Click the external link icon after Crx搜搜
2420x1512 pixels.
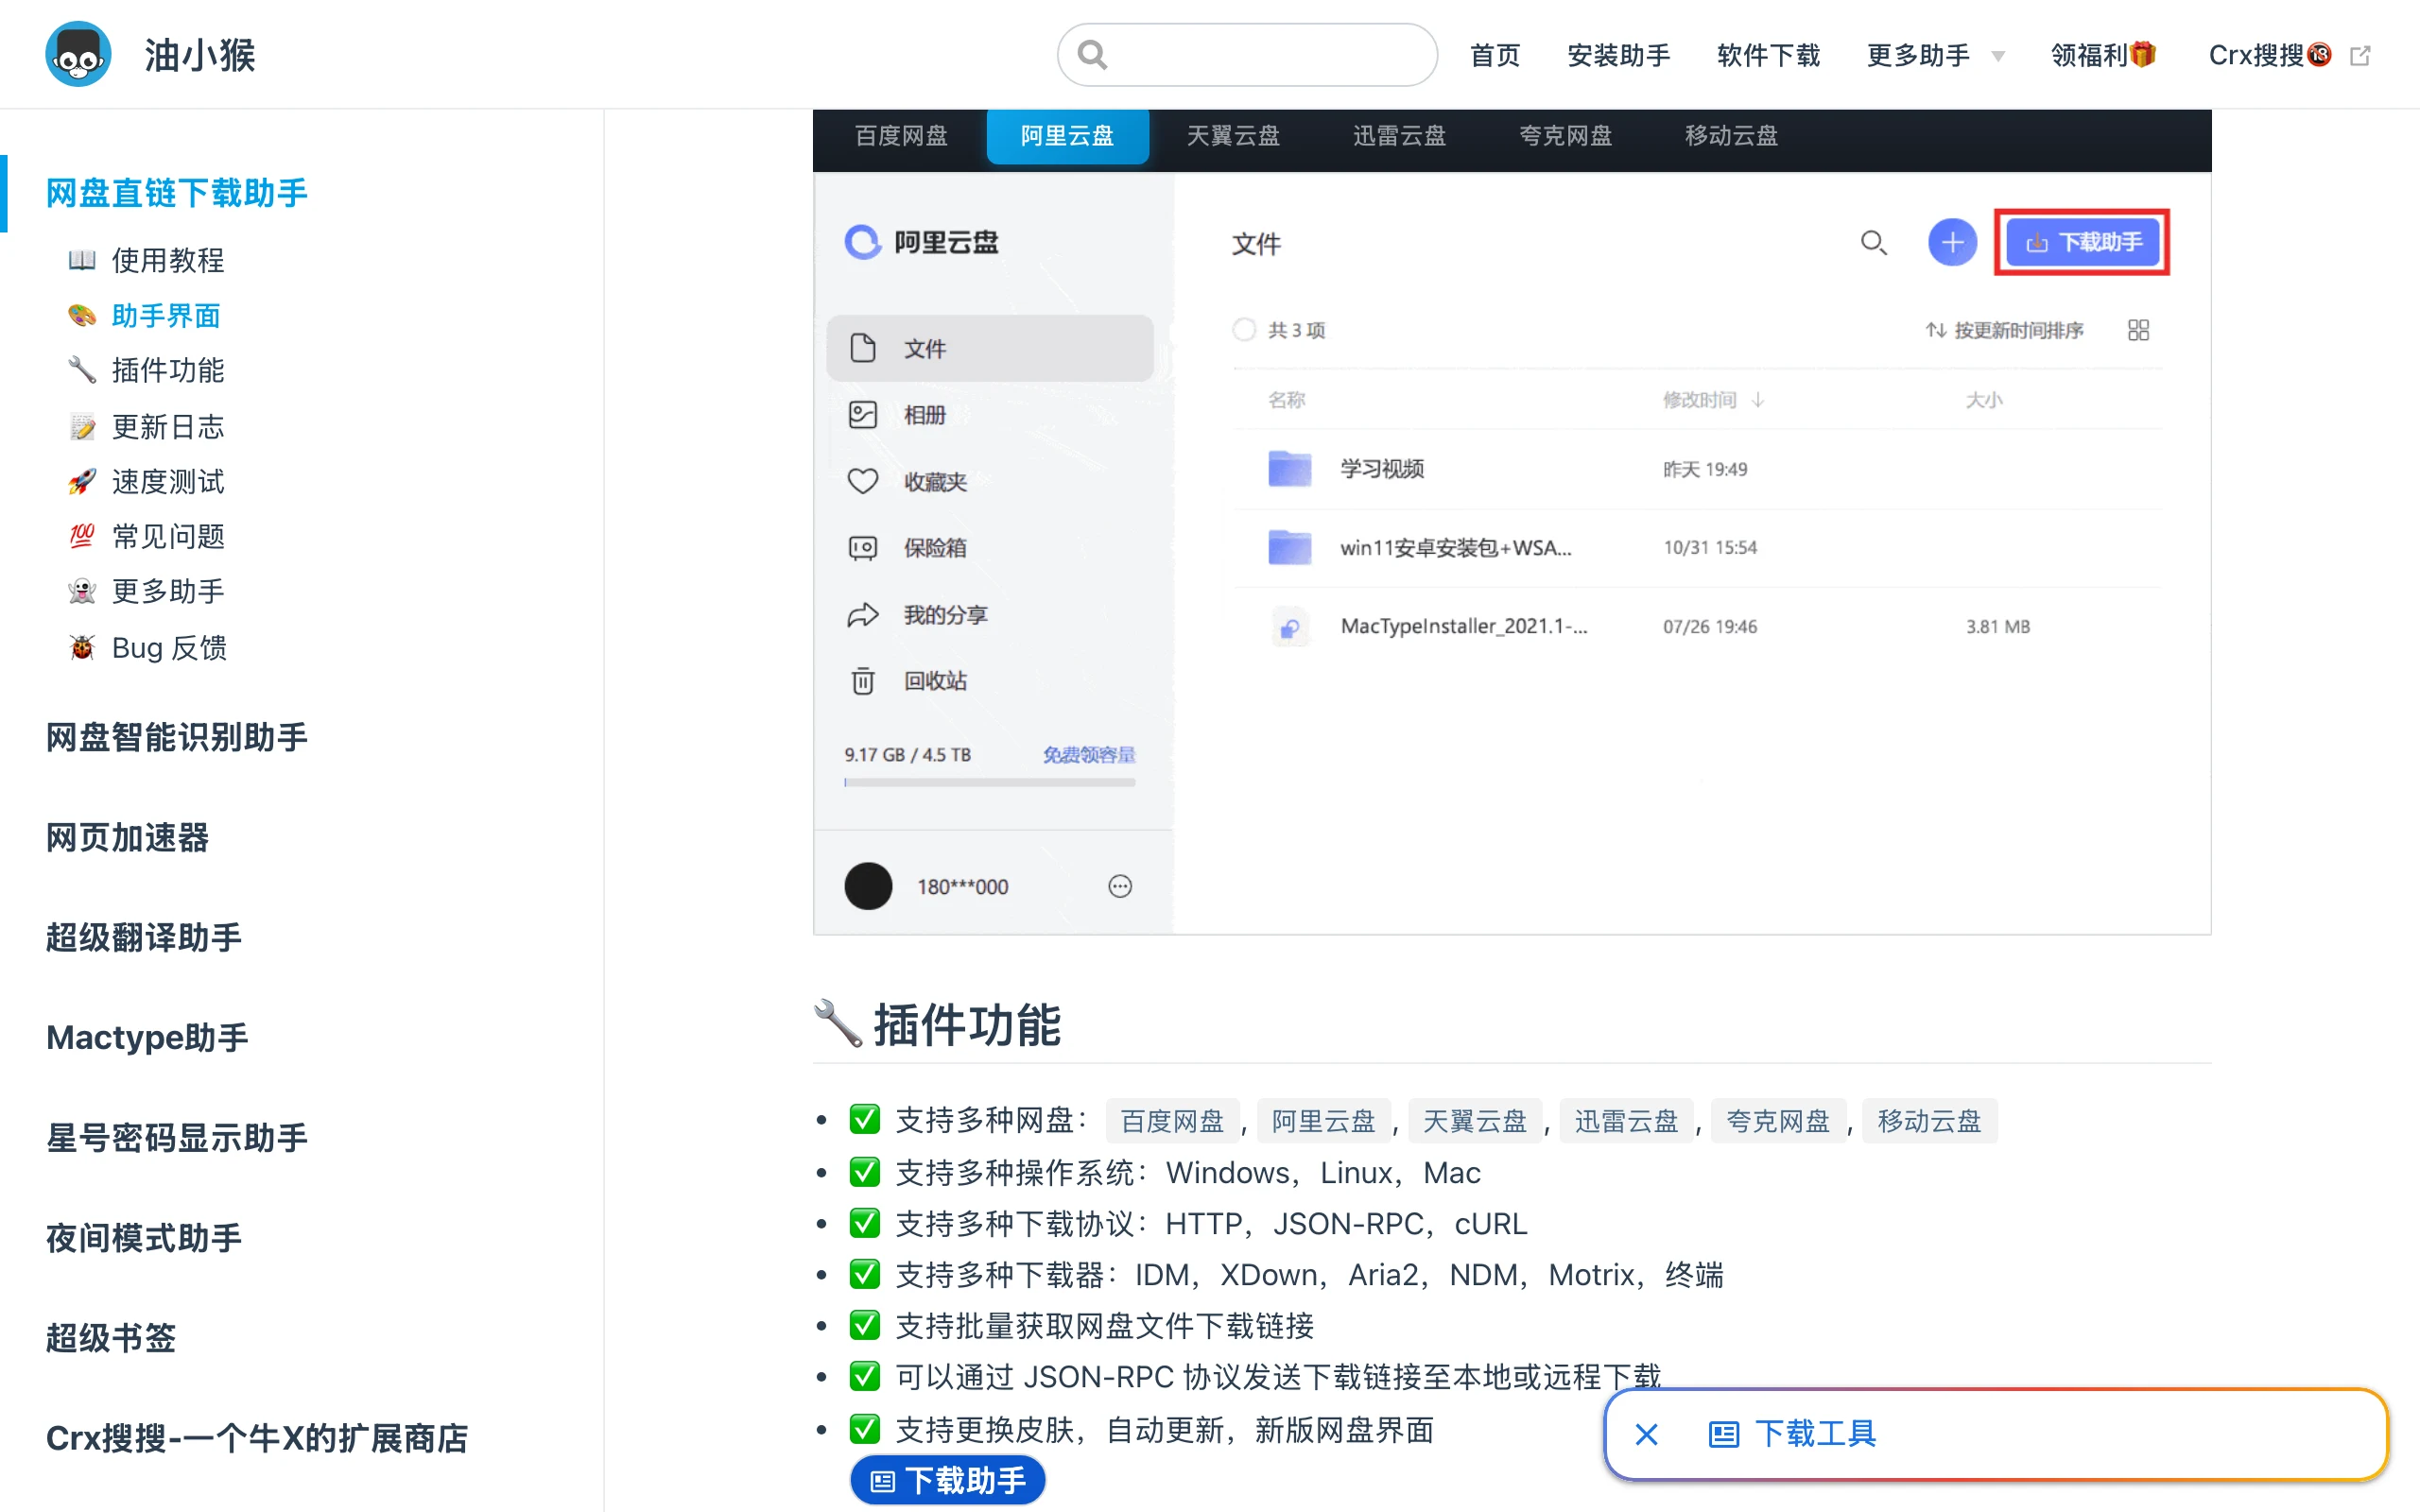tap(2360, 56)
